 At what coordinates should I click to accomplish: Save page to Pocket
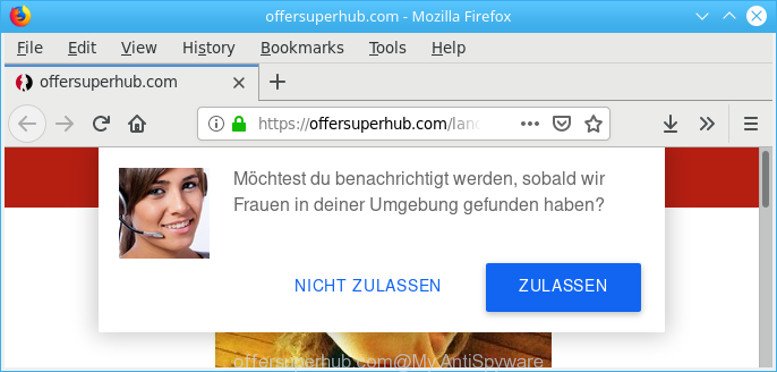[561, 124]
